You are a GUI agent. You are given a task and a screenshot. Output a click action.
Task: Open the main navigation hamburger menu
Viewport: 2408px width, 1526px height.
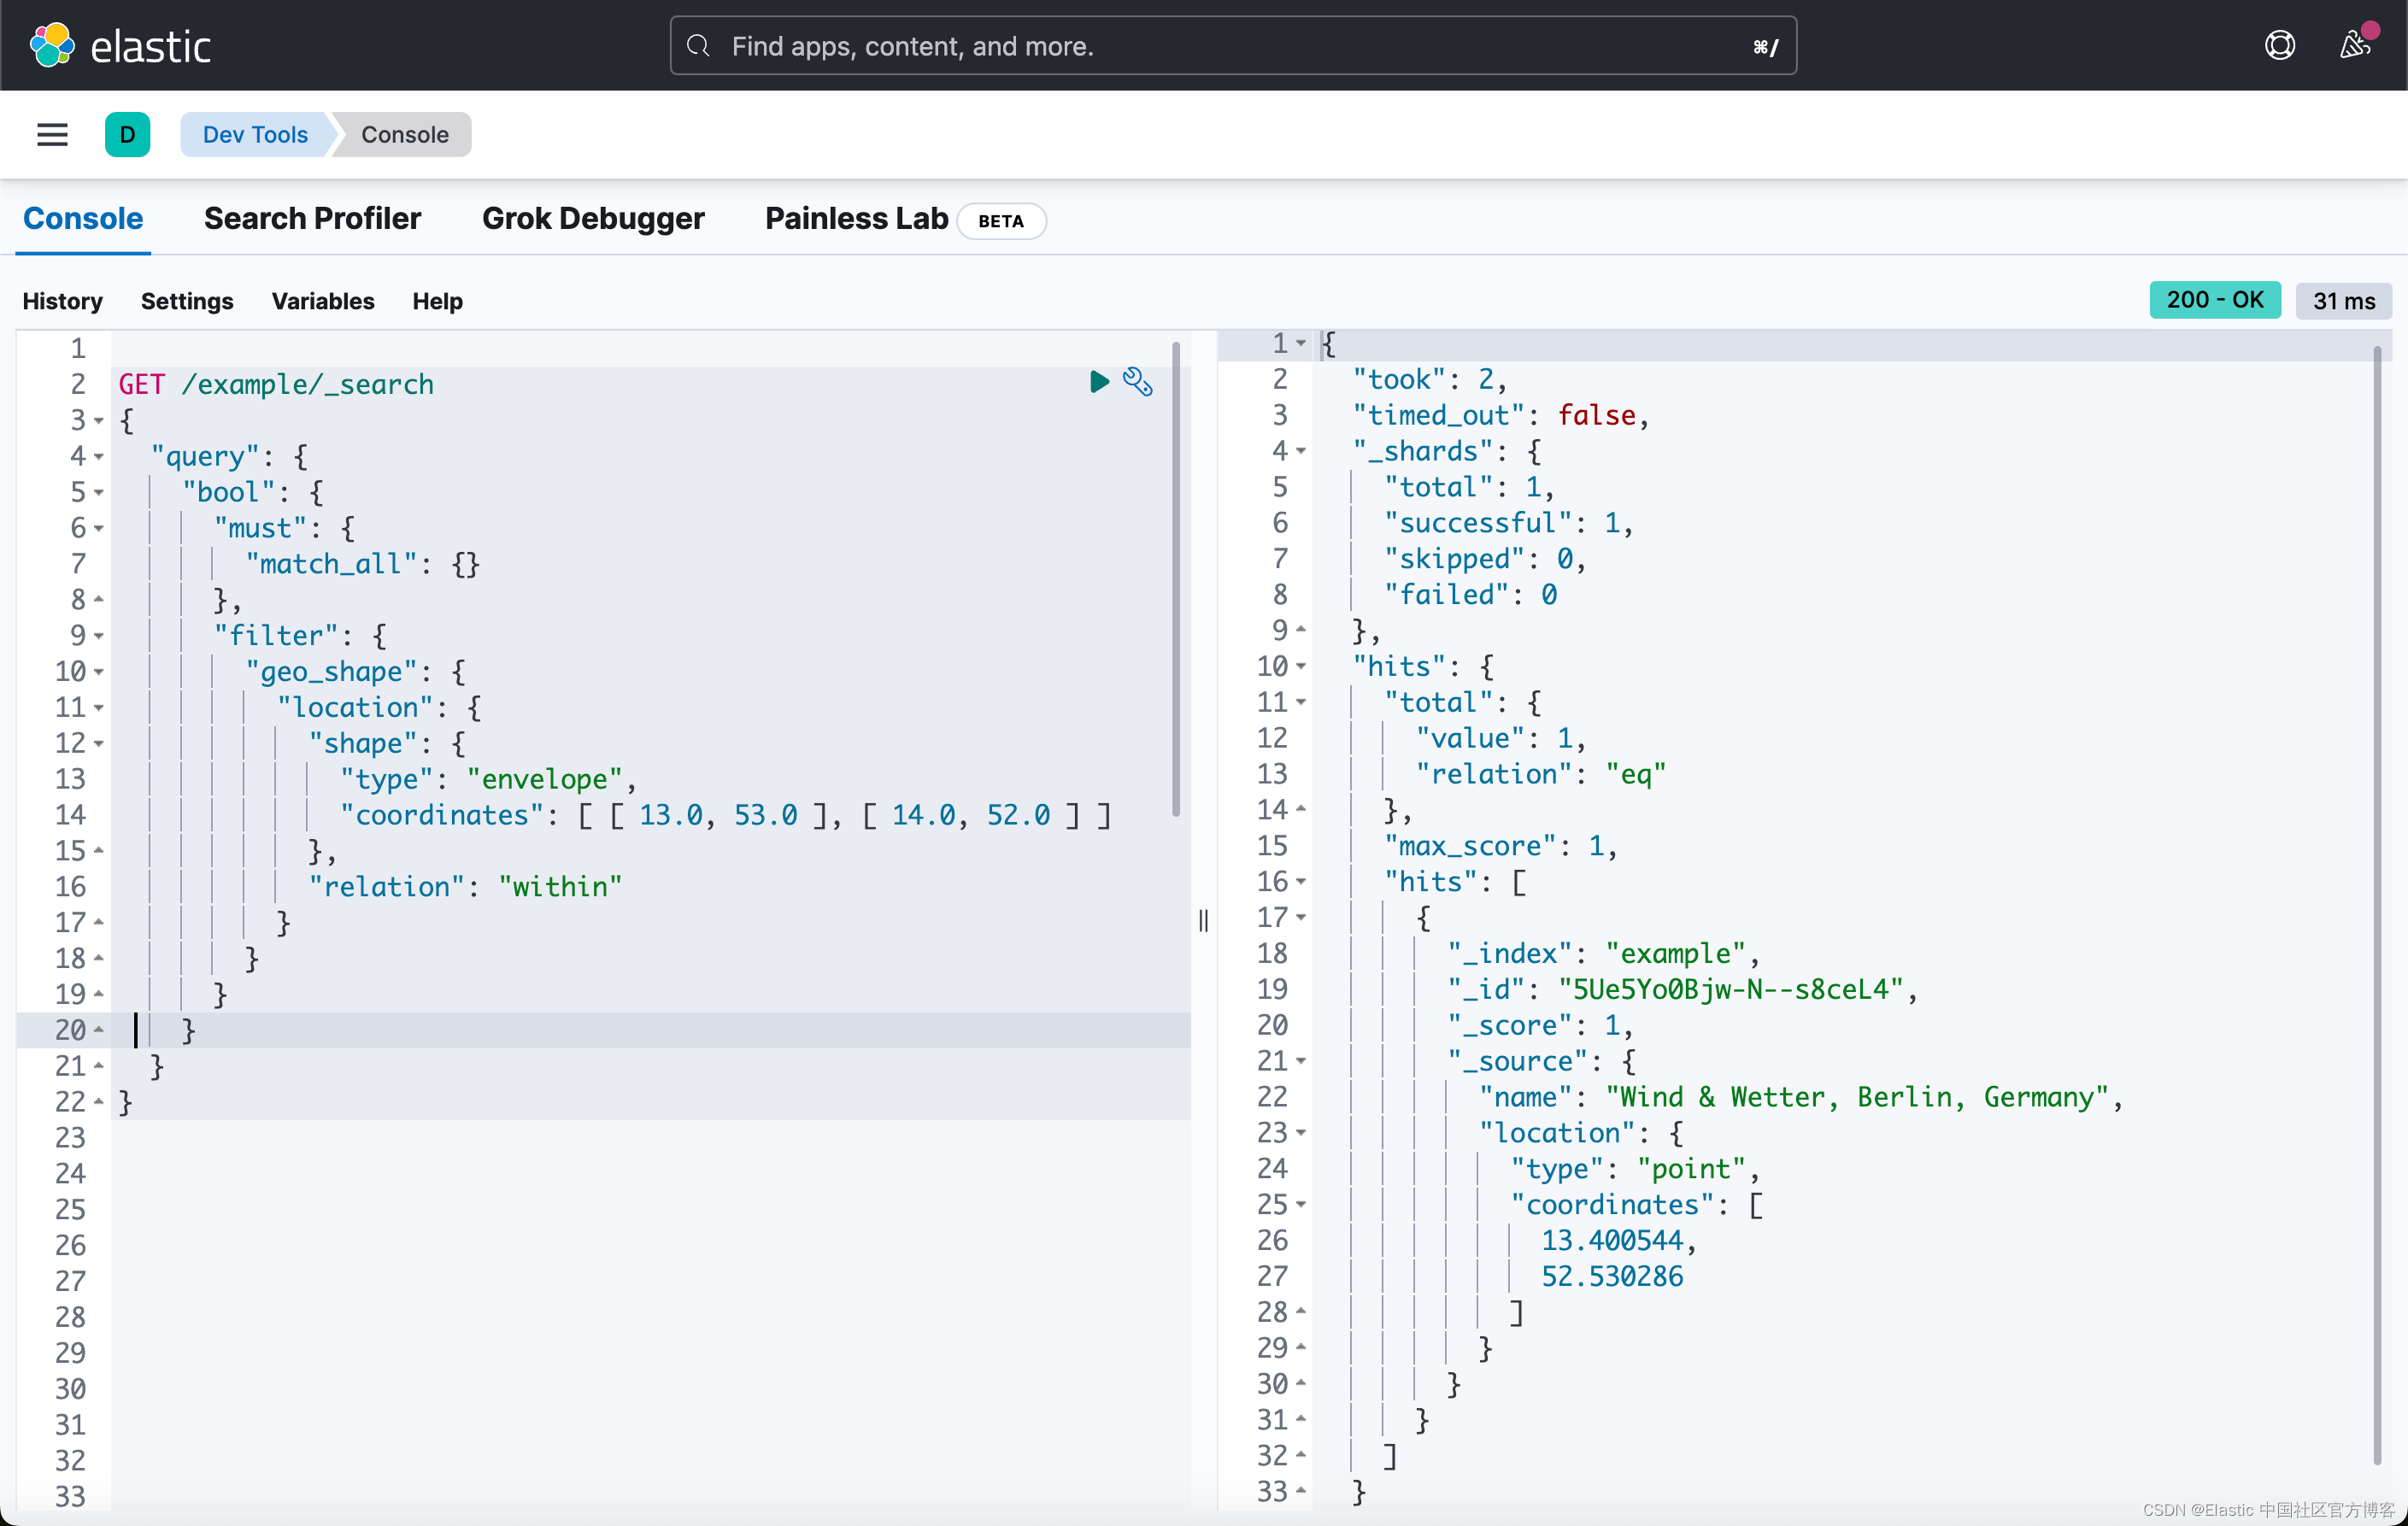(x=52, y=134)
